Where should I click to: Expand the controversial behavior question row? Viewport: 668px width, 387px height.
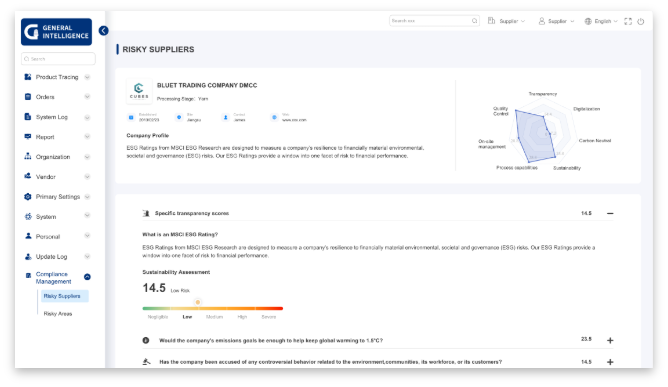click(610, 362)
